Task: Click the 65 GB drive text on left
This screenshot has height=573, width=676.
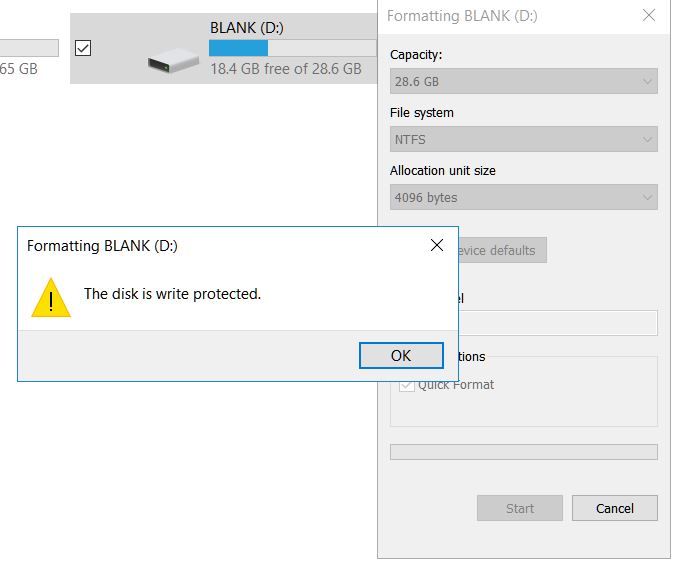Action: (x=19, y=69)
